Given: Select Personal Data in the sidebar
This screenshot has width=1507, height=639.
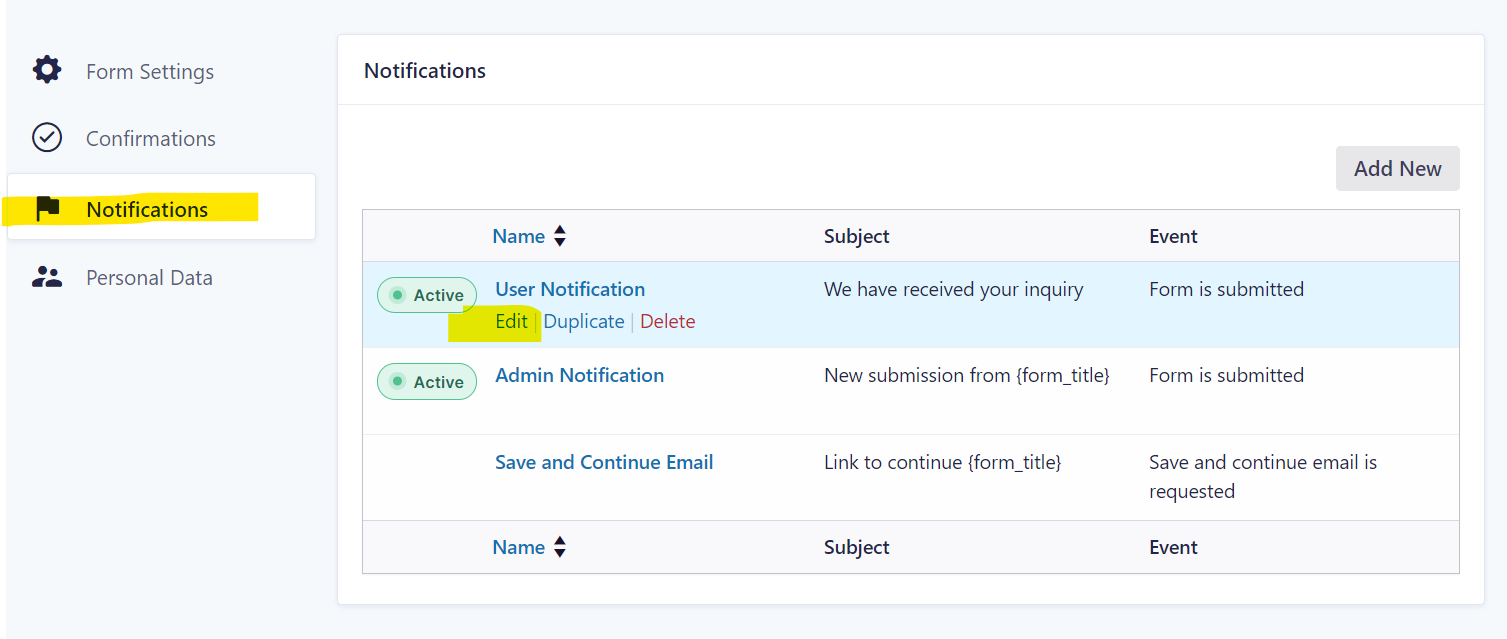Looking at the screenshot, I should tap(149, 278).
